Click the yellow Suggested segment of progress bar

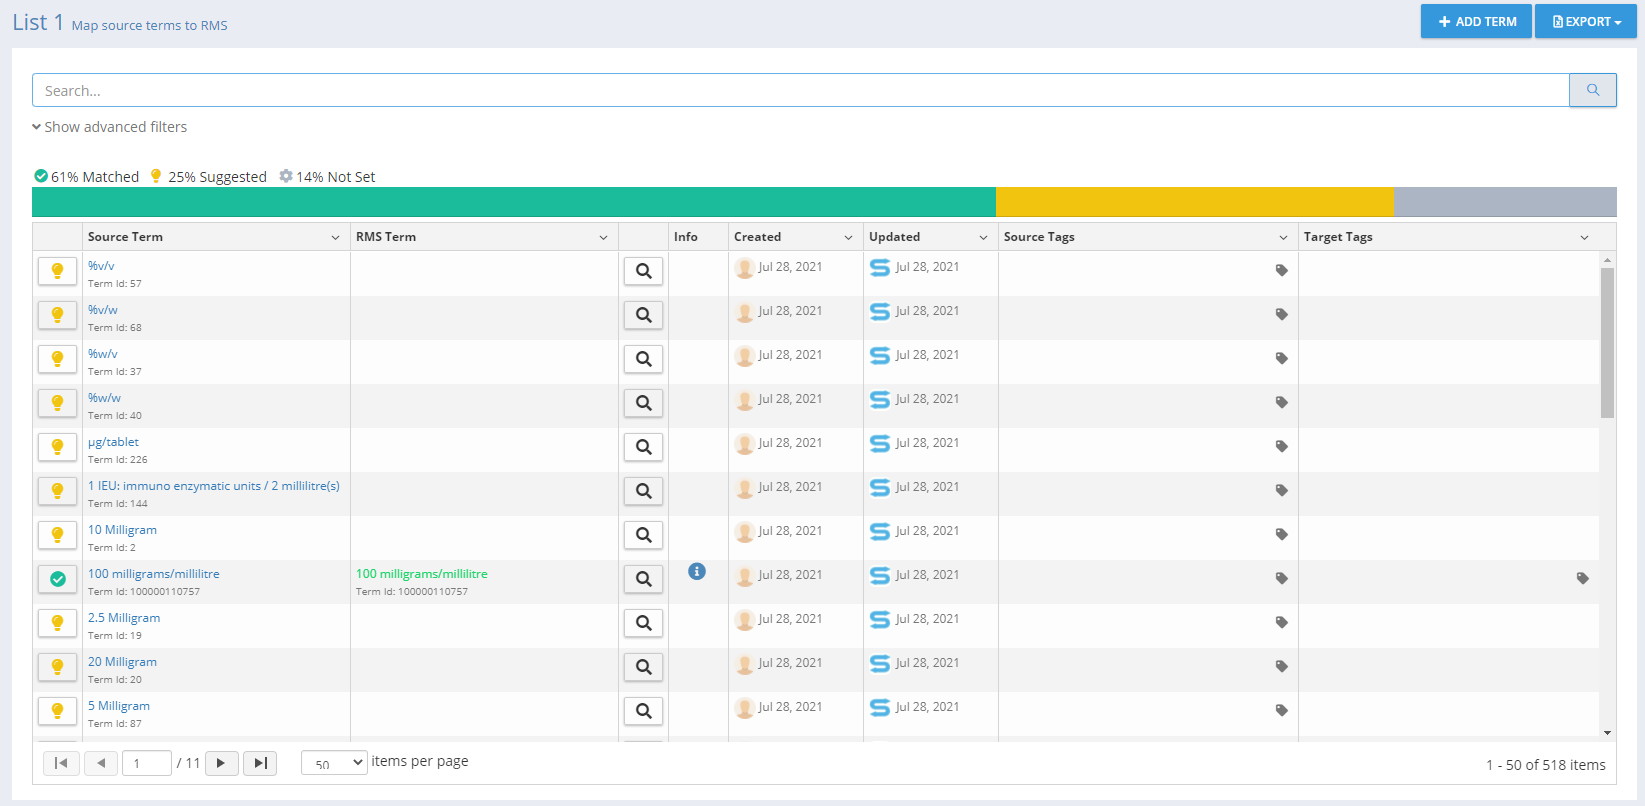[x=1194, y=202]
